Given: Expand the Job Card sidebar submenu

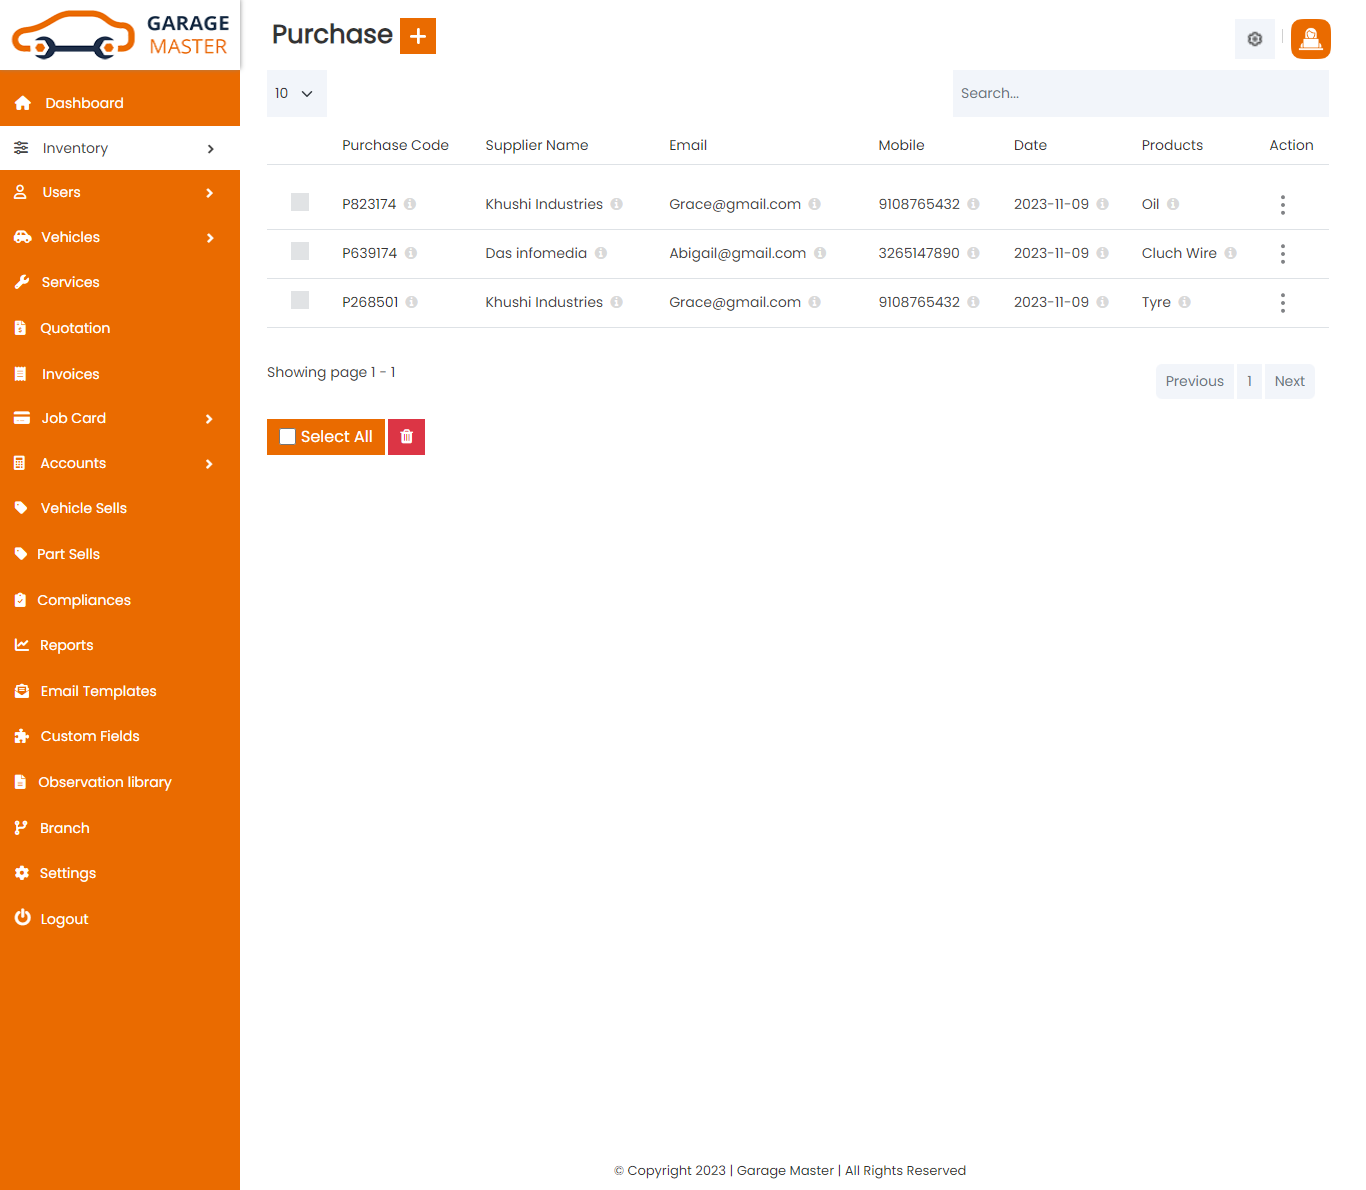Looking at the screenshot, I should pyautogui.click(x=120, y=418).
